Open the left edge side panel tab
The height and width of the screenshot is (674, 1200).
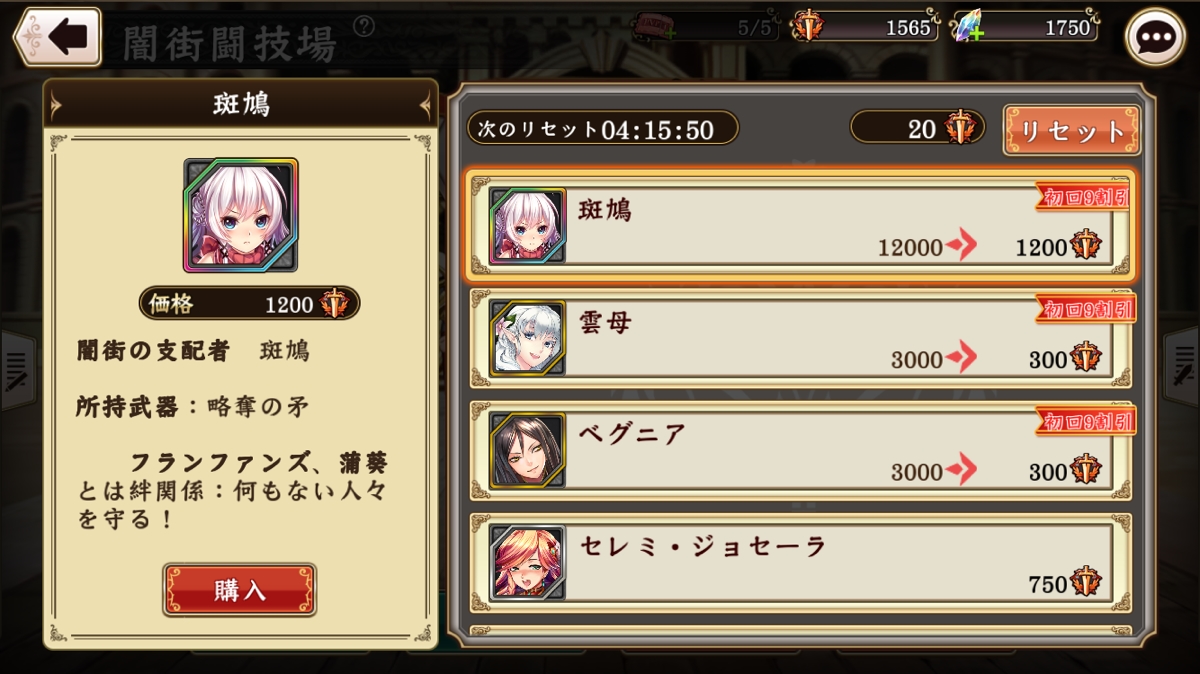coord(17,368)
